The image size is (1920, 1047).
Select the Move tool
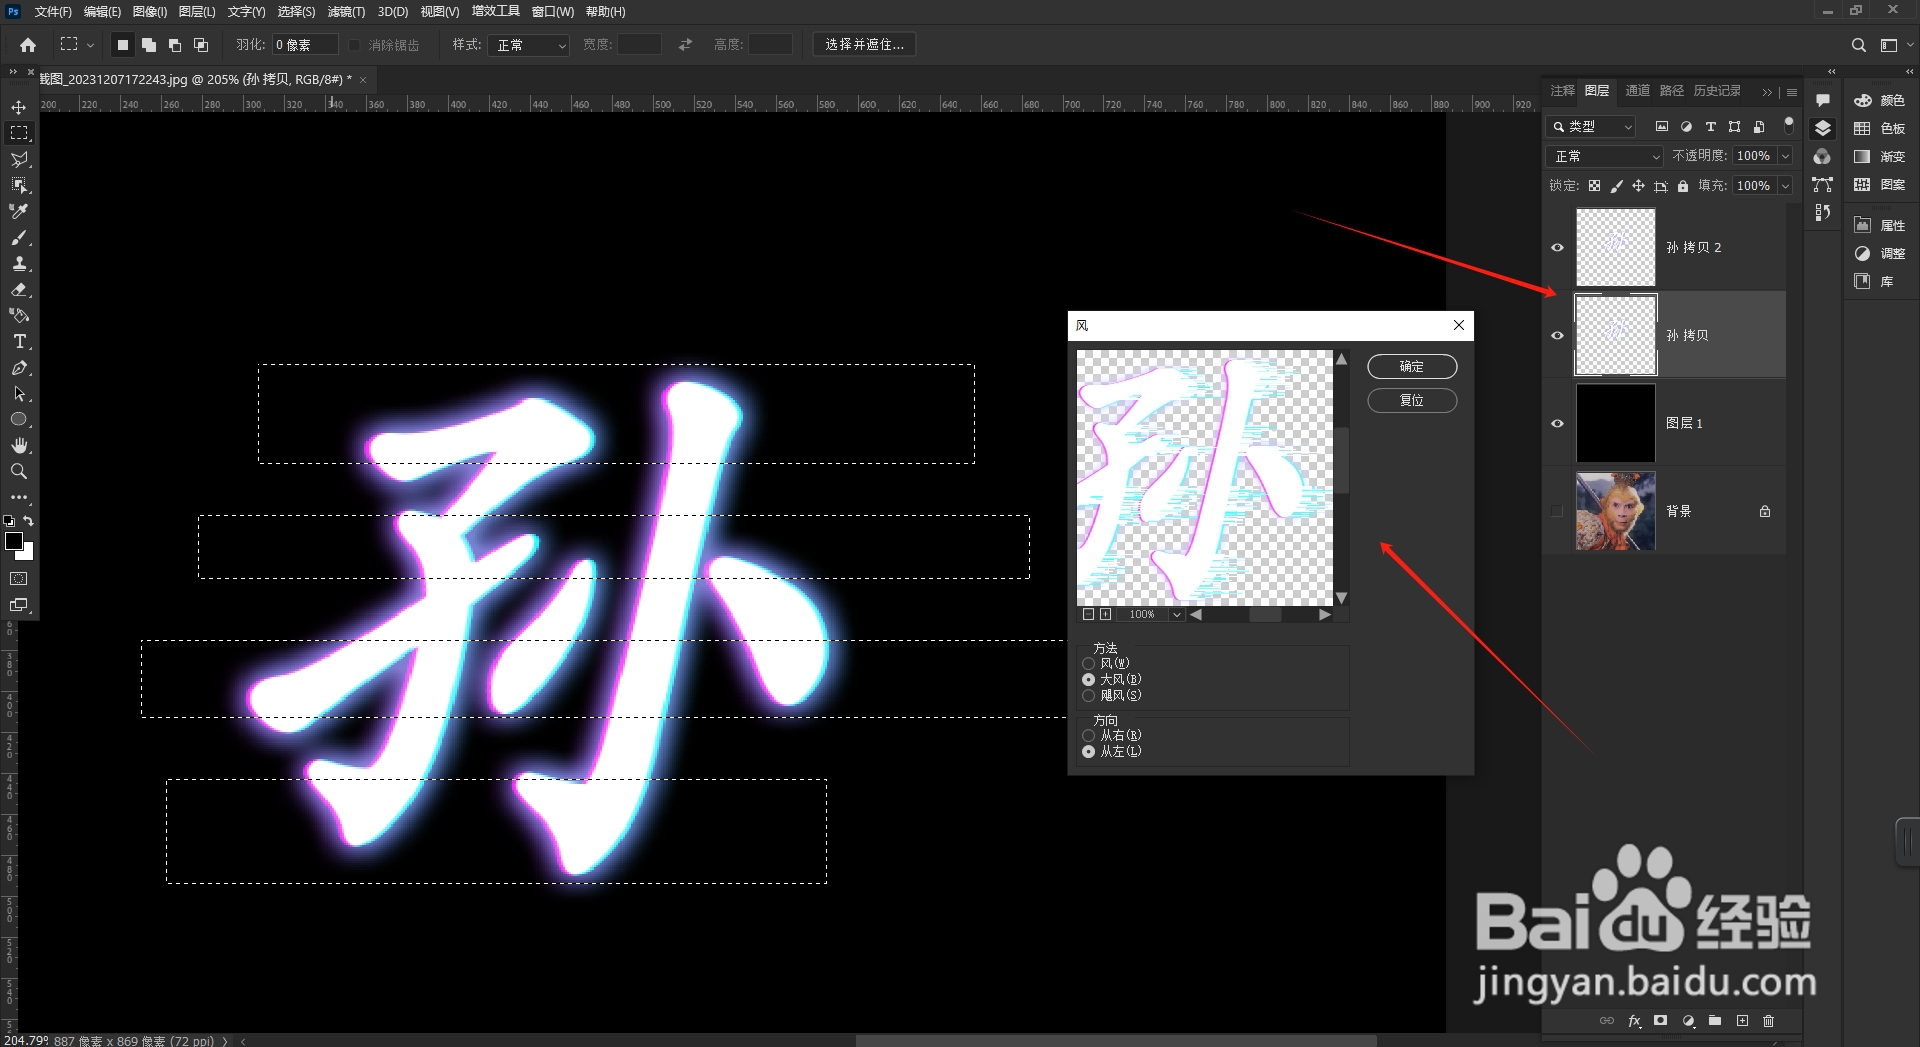click(x=19, y=106)
